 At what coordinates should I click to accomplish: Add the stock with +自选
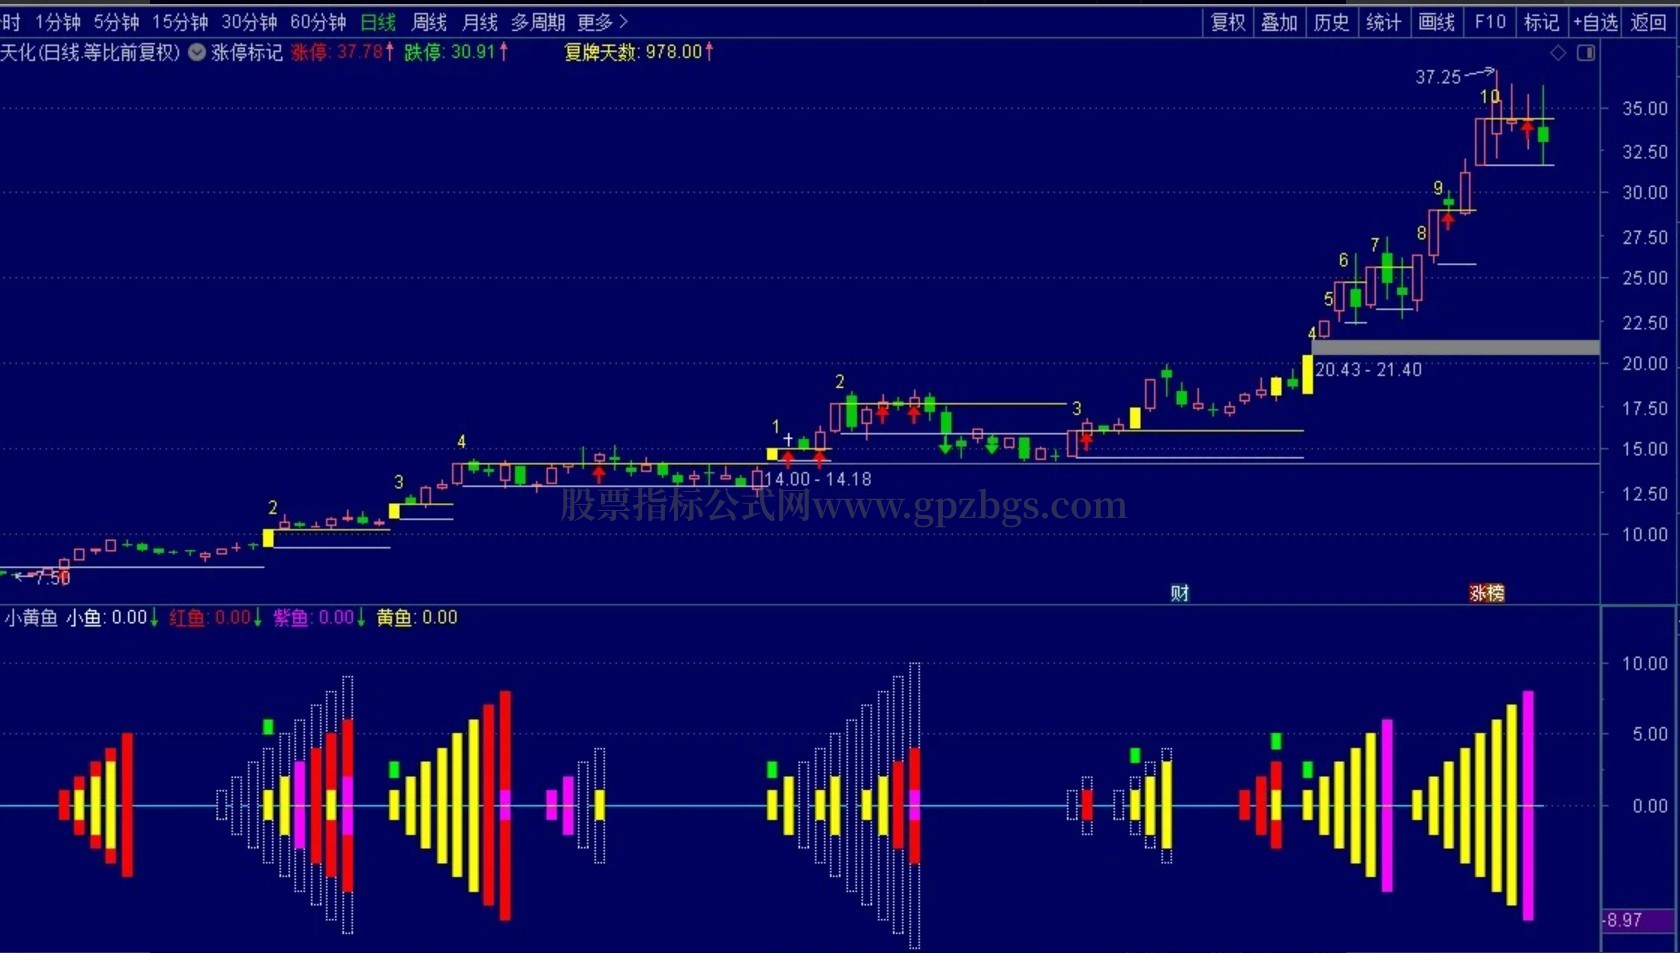[1595, 22]
